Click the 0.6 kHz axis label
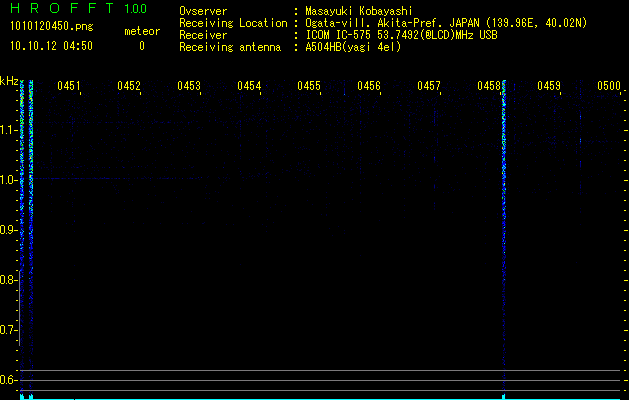 tap(8, 380)
